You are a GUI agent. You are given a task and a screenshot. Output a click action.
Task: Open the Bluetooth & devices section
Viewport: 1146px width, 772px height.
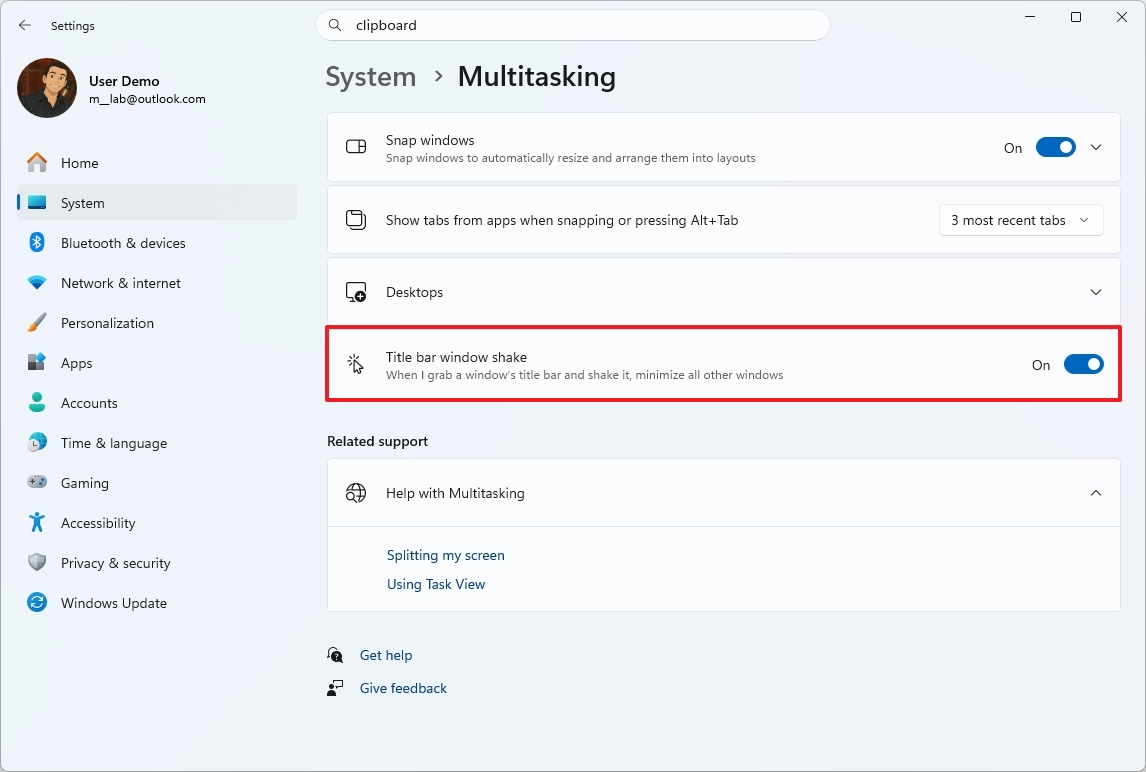[122, 242]
